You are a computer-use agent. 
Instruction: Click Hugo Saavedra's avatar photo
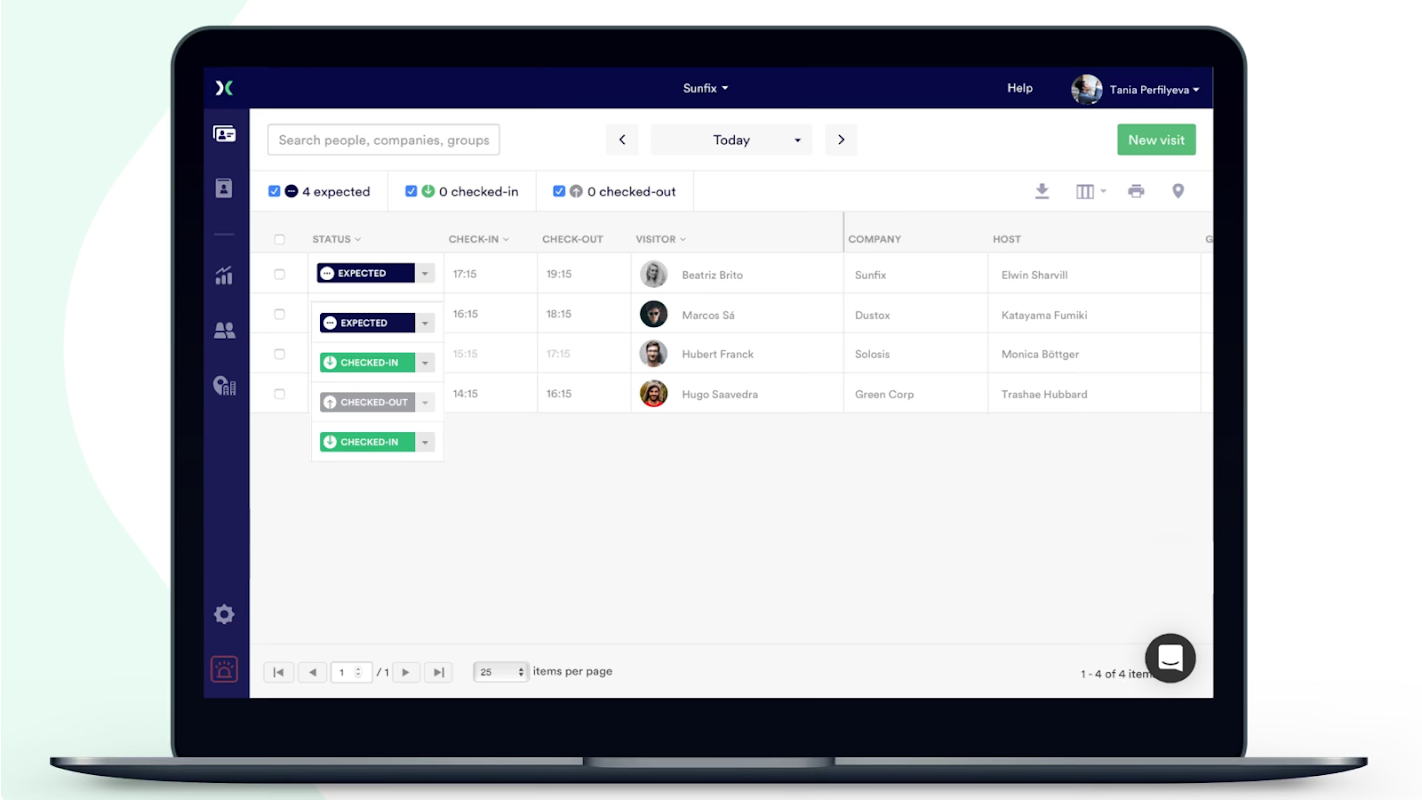tap(654, 394)
